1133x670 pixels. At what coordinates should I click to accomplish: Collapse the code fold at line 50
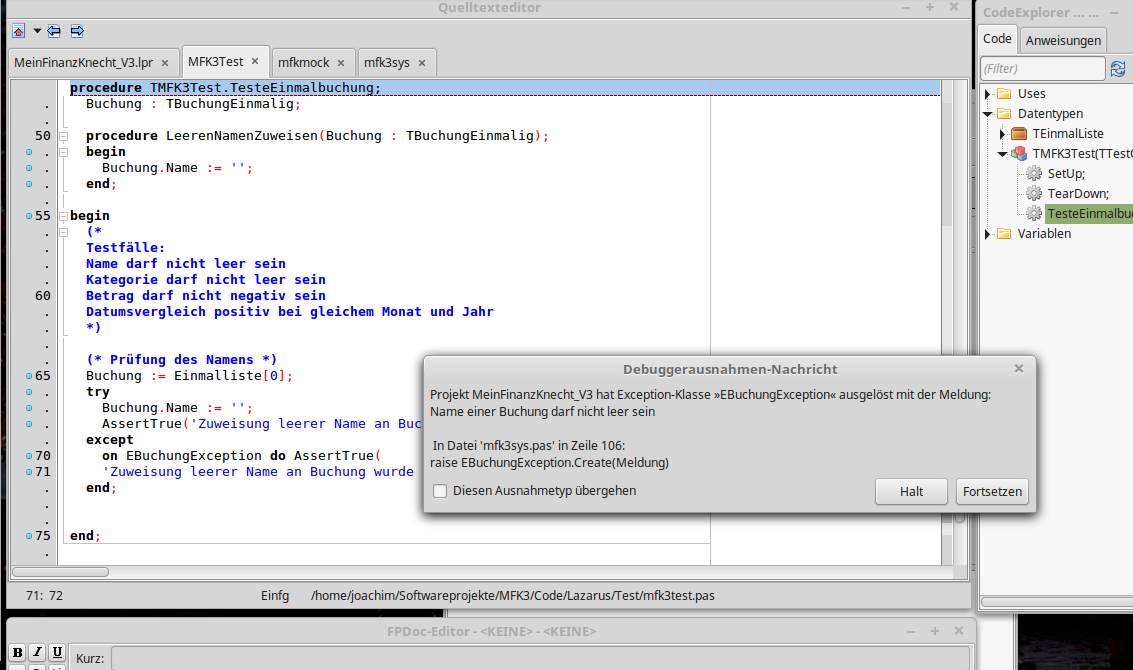click(62, 136)
